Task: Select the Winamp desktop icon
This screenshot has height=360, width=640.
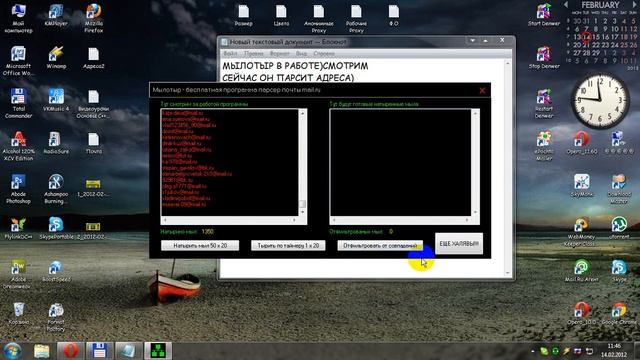Action: [x=56, y=58]
